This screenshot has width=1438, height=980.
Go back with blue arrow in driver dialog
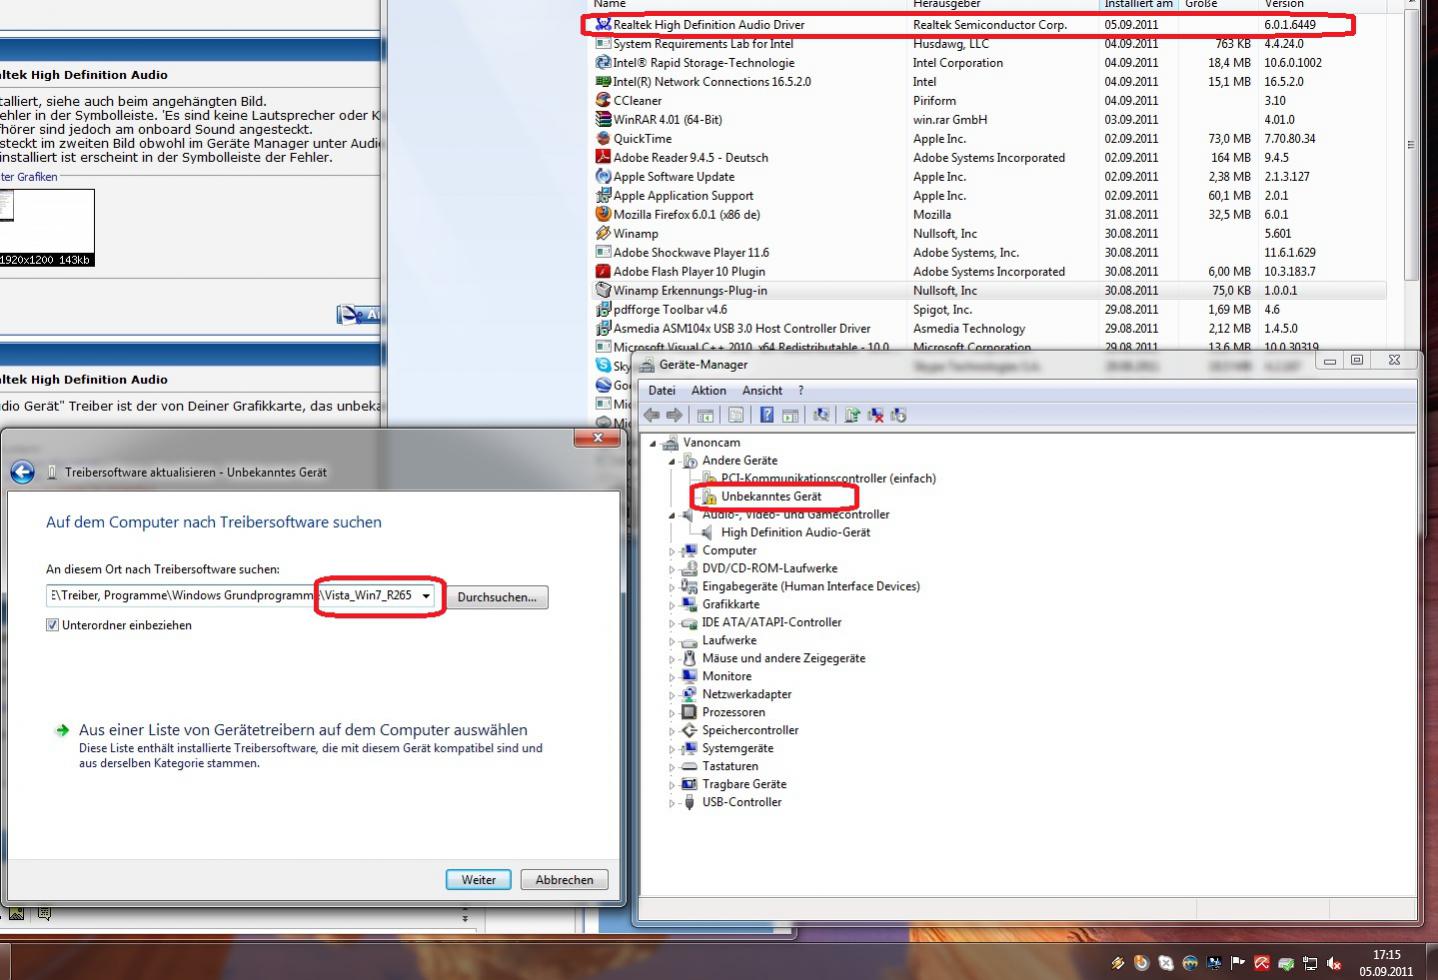pos(23,472)
